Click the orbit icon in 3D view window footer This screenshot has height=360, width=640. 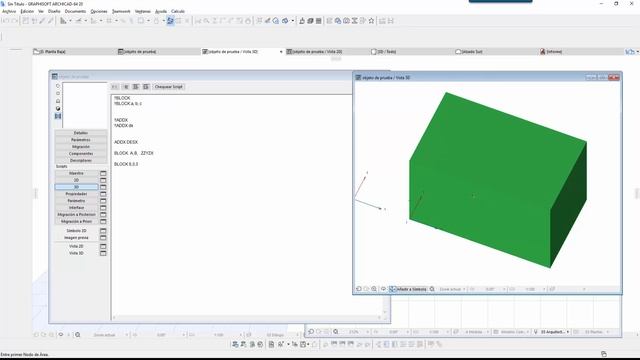[x=383, y=289]
